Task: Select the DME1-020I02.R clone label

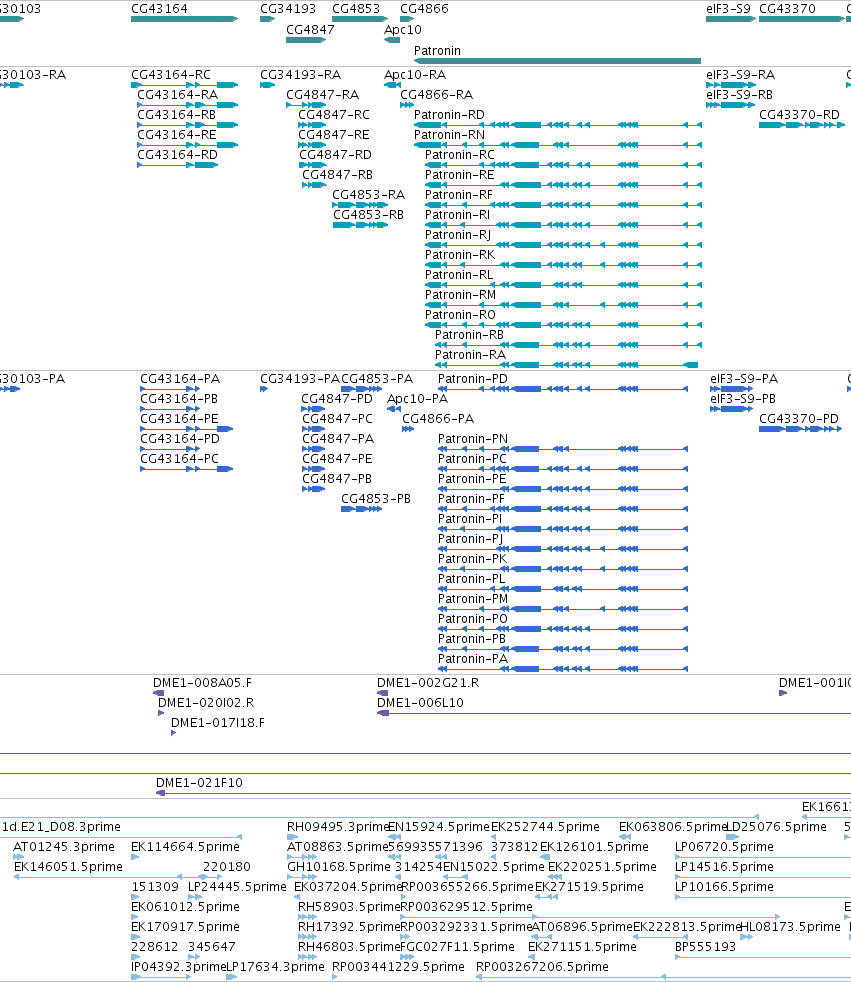Action: [206, 703]
